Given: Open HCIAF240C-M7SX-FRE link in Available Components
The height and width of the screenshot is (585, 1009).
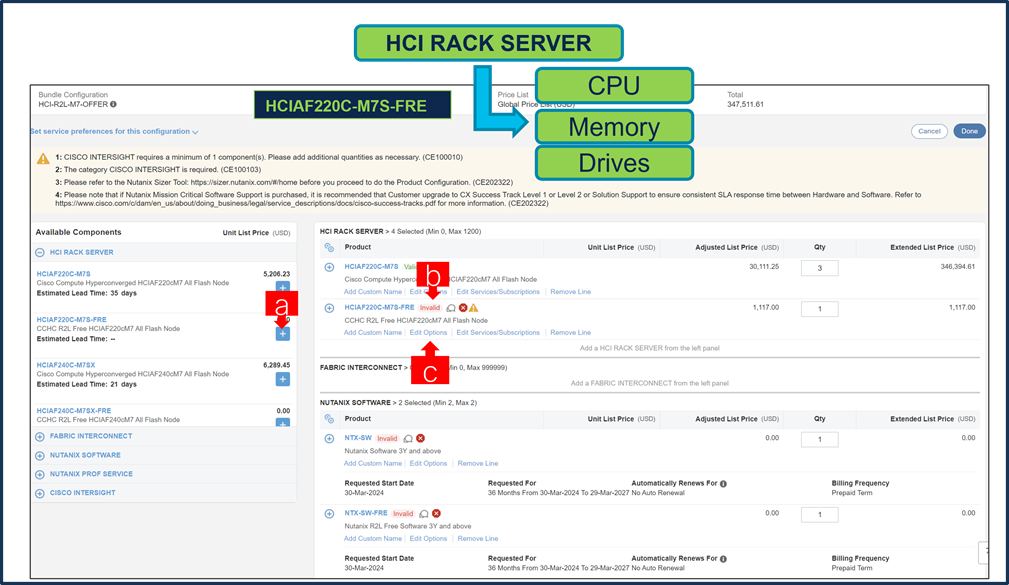Looking at the screenshot, I should pos(74,411).
